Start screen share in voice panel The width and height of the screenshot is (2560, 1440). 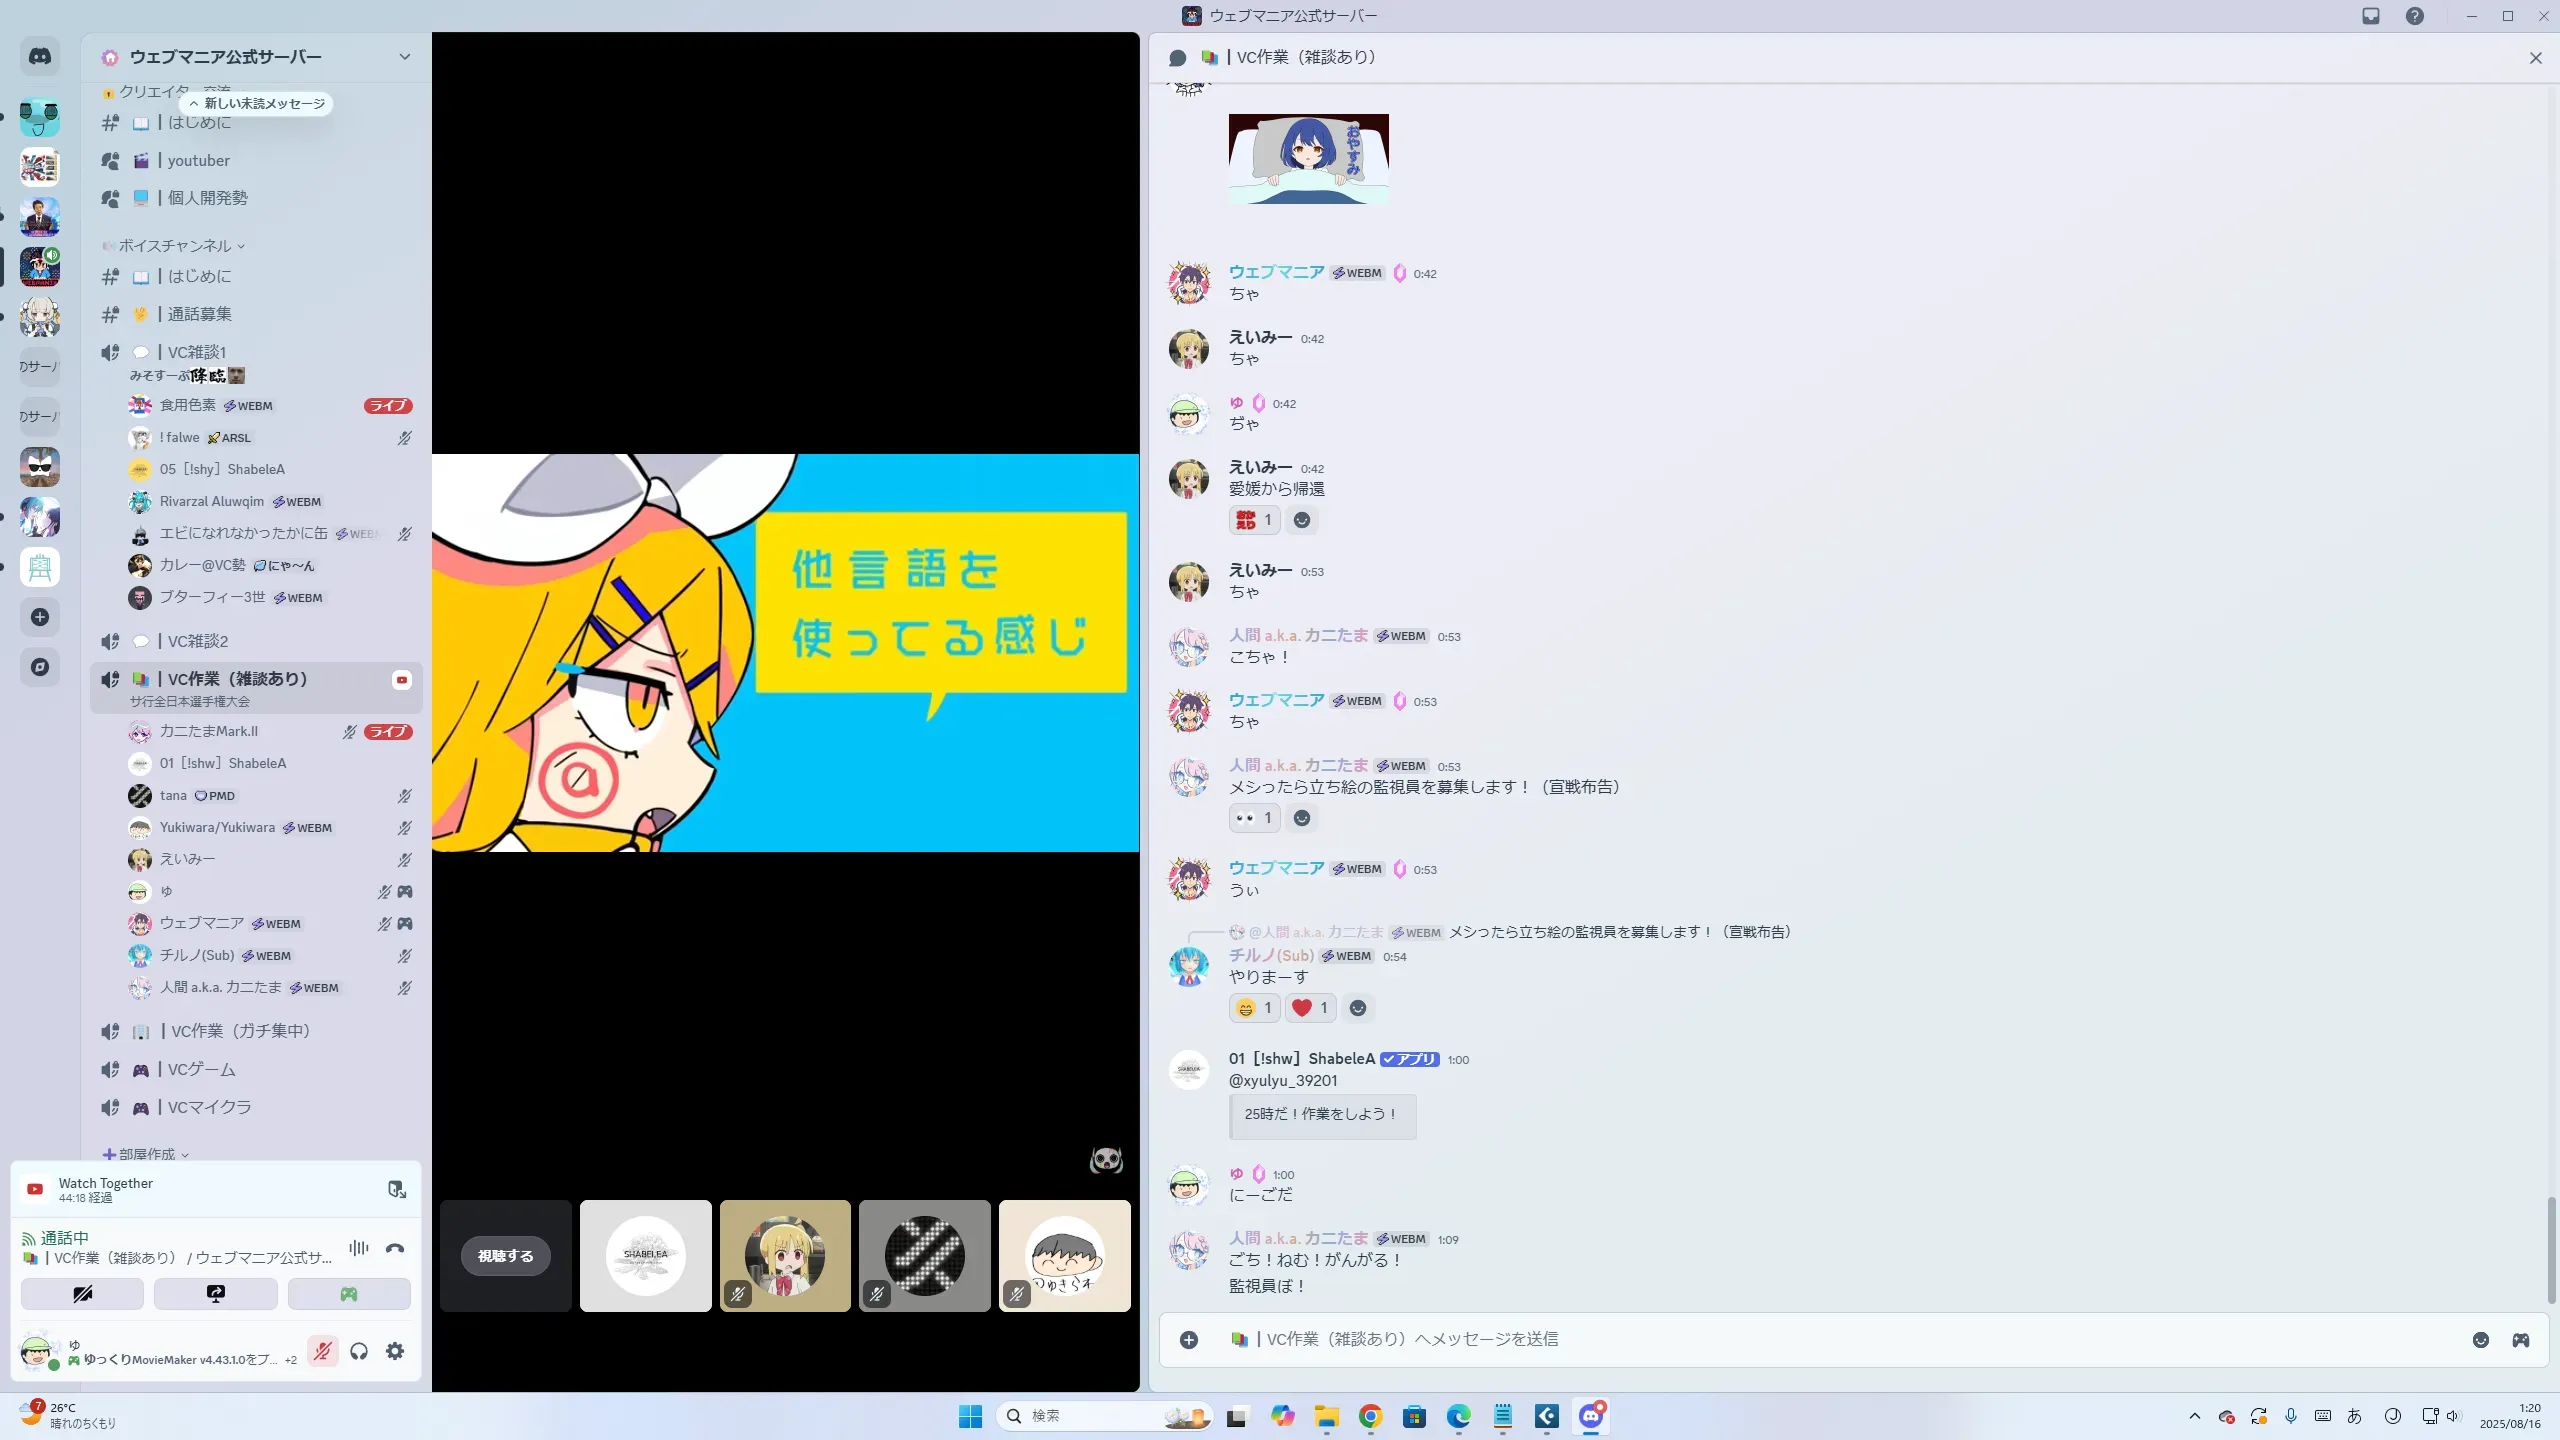tap(216, 1294)
